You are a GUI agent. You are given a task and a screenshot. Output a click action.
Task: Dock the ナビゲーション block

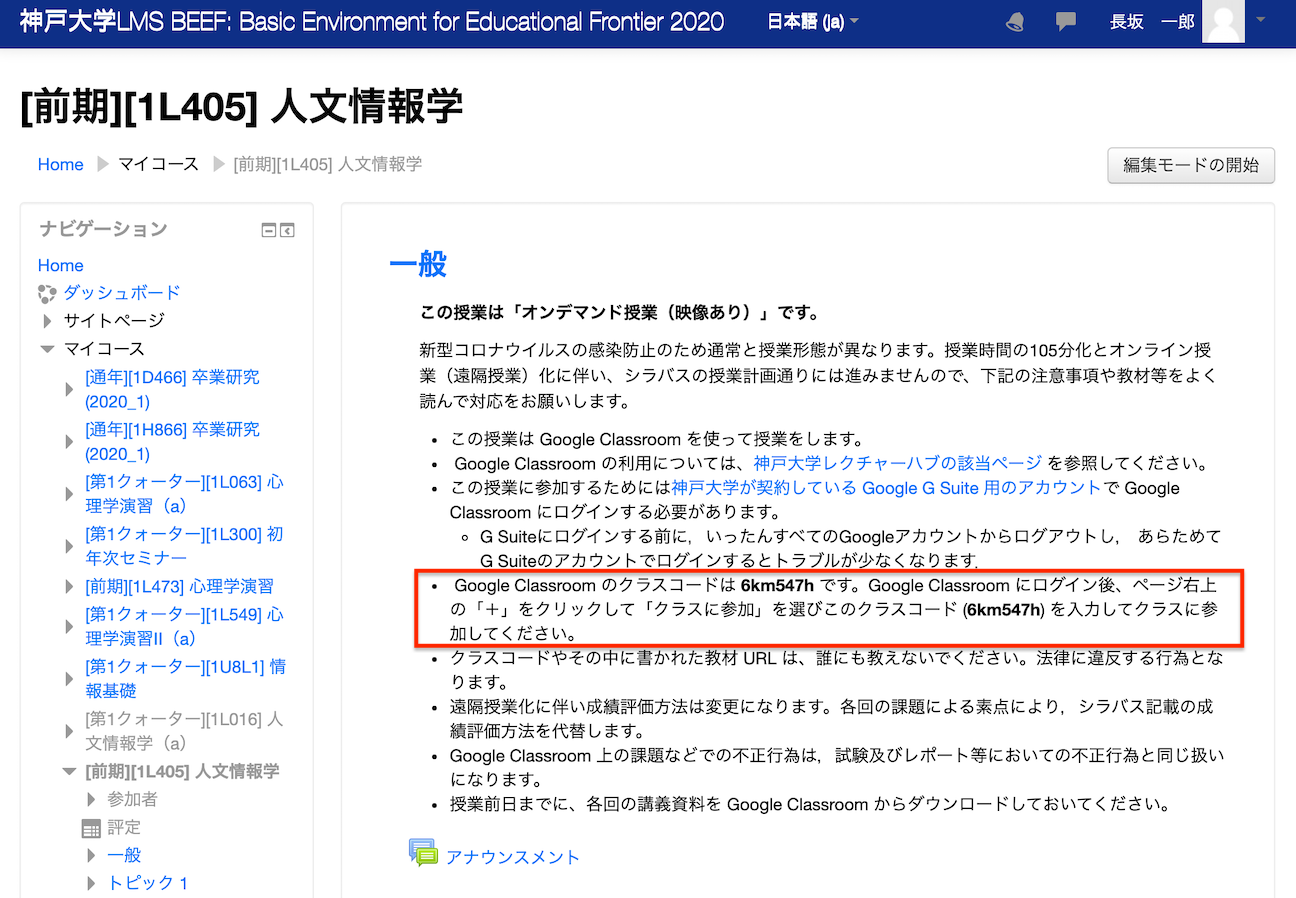click(287, 231)
